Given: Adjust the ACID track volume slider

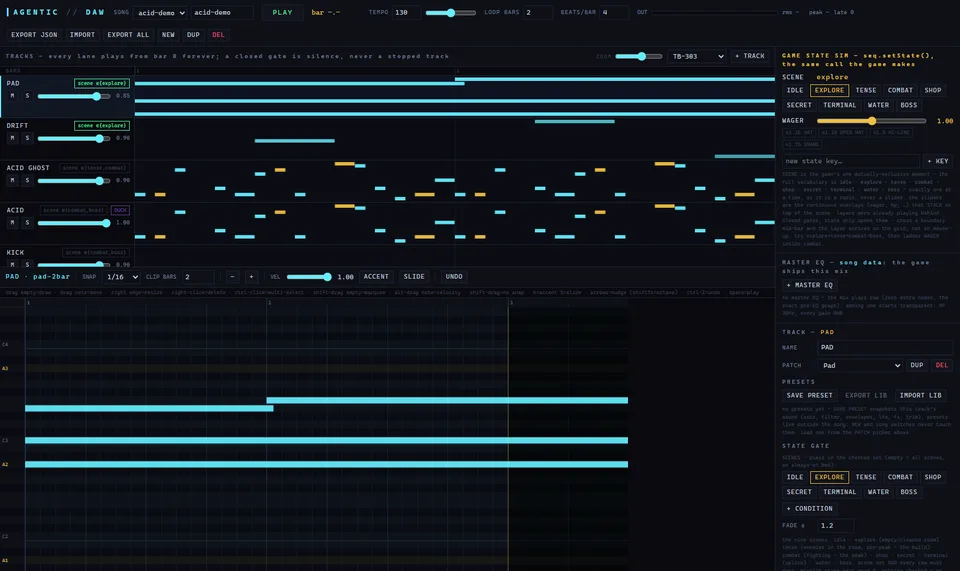Looking at the screenshot, I should [x=74, y=223].
